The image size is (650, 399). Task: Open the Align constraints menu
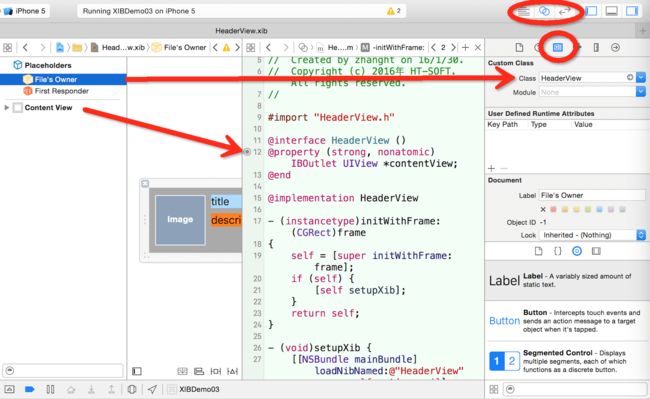point(199,371)
